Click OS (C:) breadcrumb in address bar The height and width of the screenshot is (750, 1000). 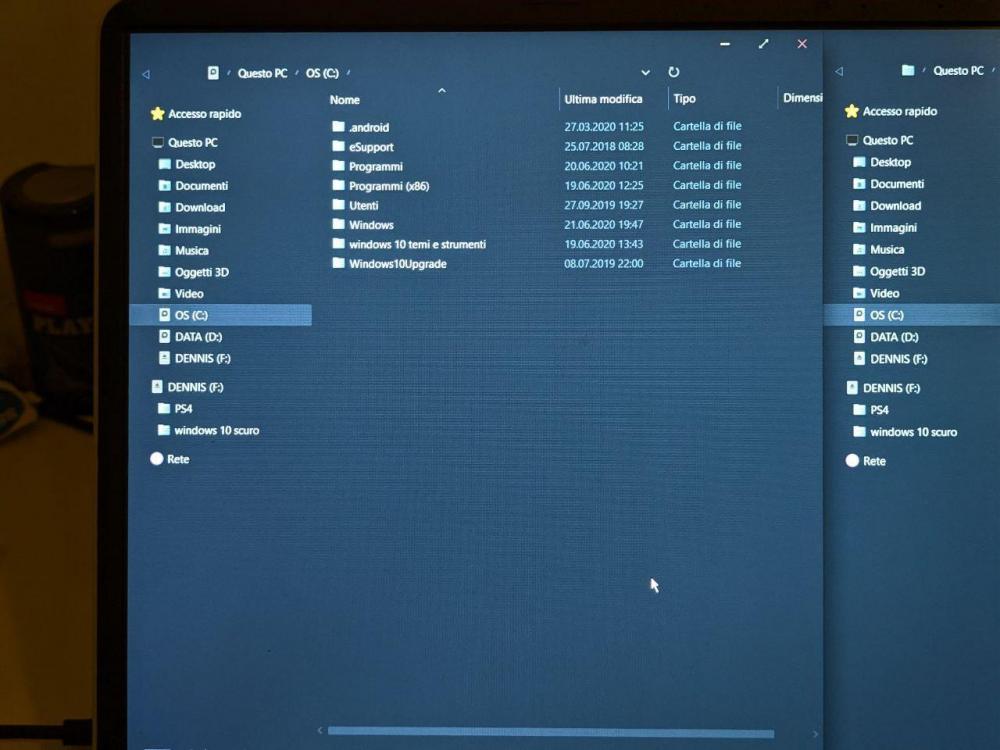click(x=322, y=73)
